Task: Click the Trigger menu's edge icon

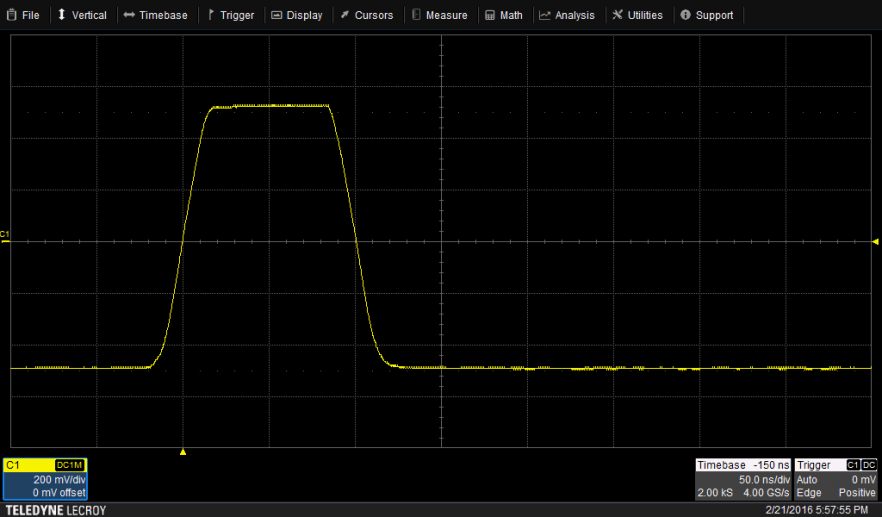Action: coord(211,15)
